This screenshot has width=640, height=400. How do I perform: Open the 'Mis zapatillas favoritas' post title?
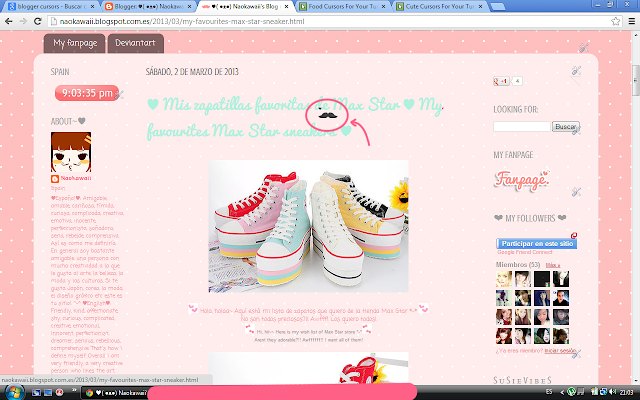pos(294,118)
